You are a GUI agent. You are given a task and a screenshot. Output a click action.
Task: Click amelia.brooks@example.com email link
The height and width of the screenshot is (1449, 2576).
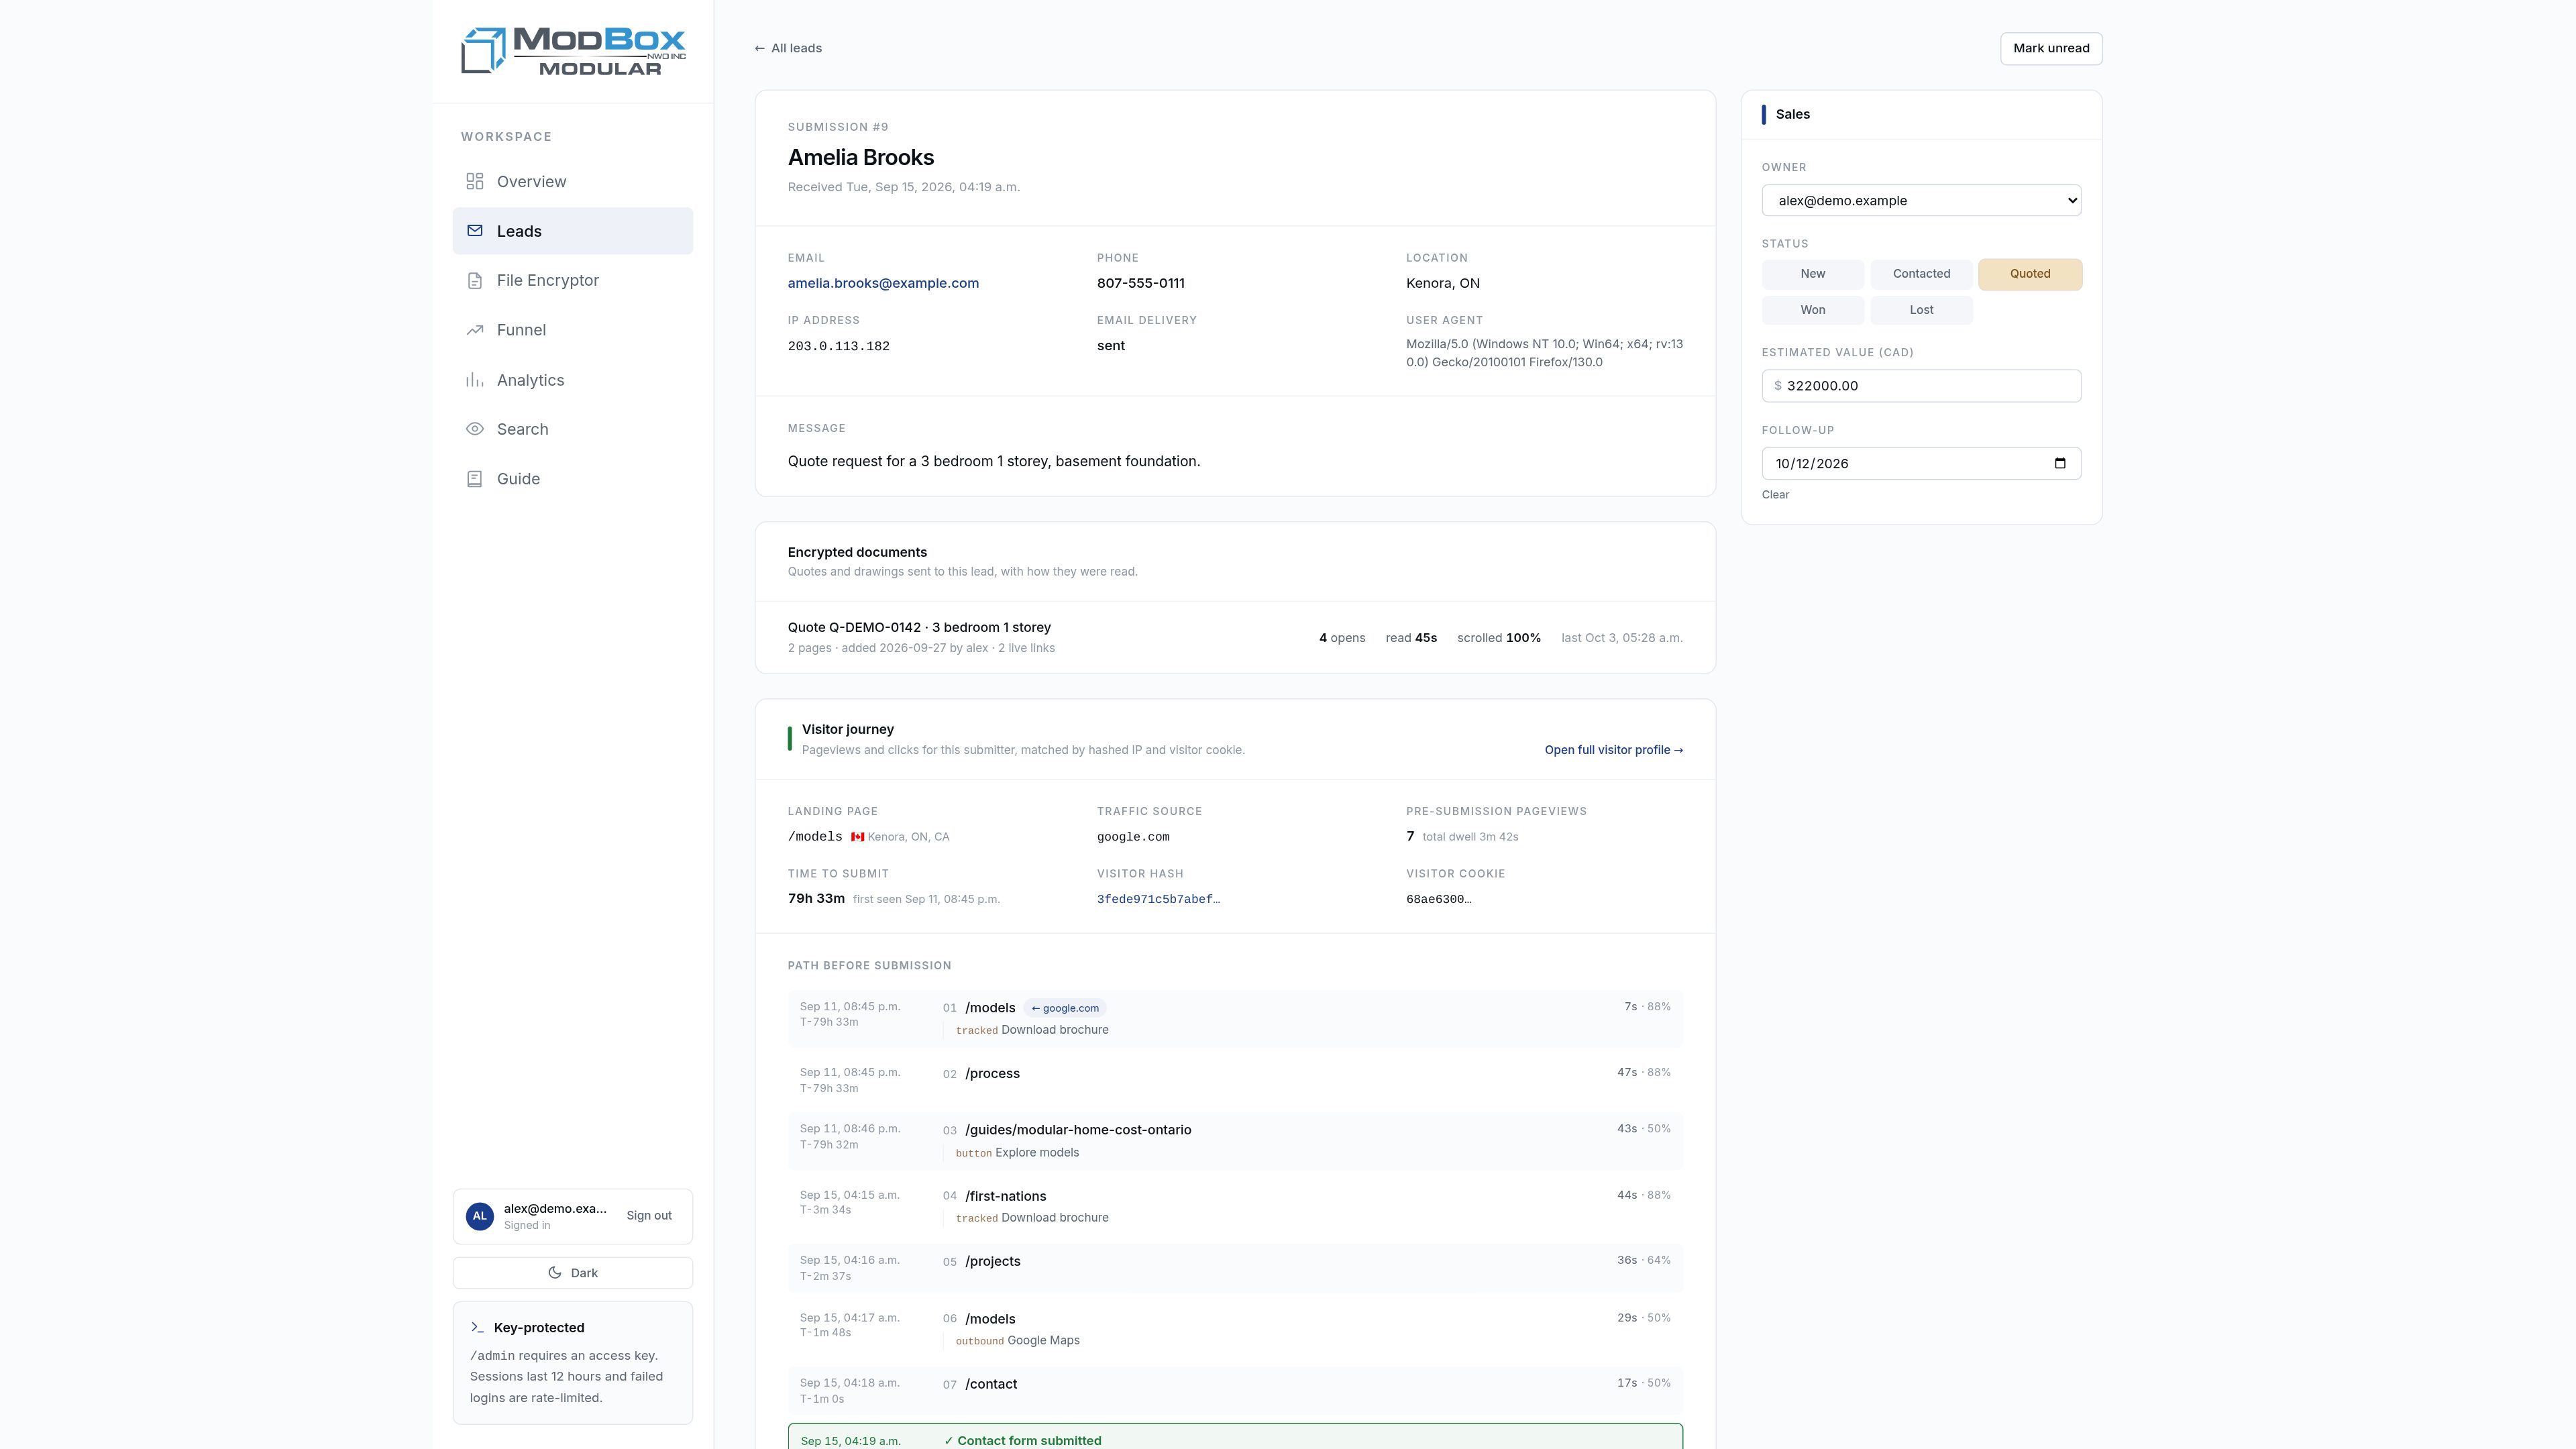point(883,283)
